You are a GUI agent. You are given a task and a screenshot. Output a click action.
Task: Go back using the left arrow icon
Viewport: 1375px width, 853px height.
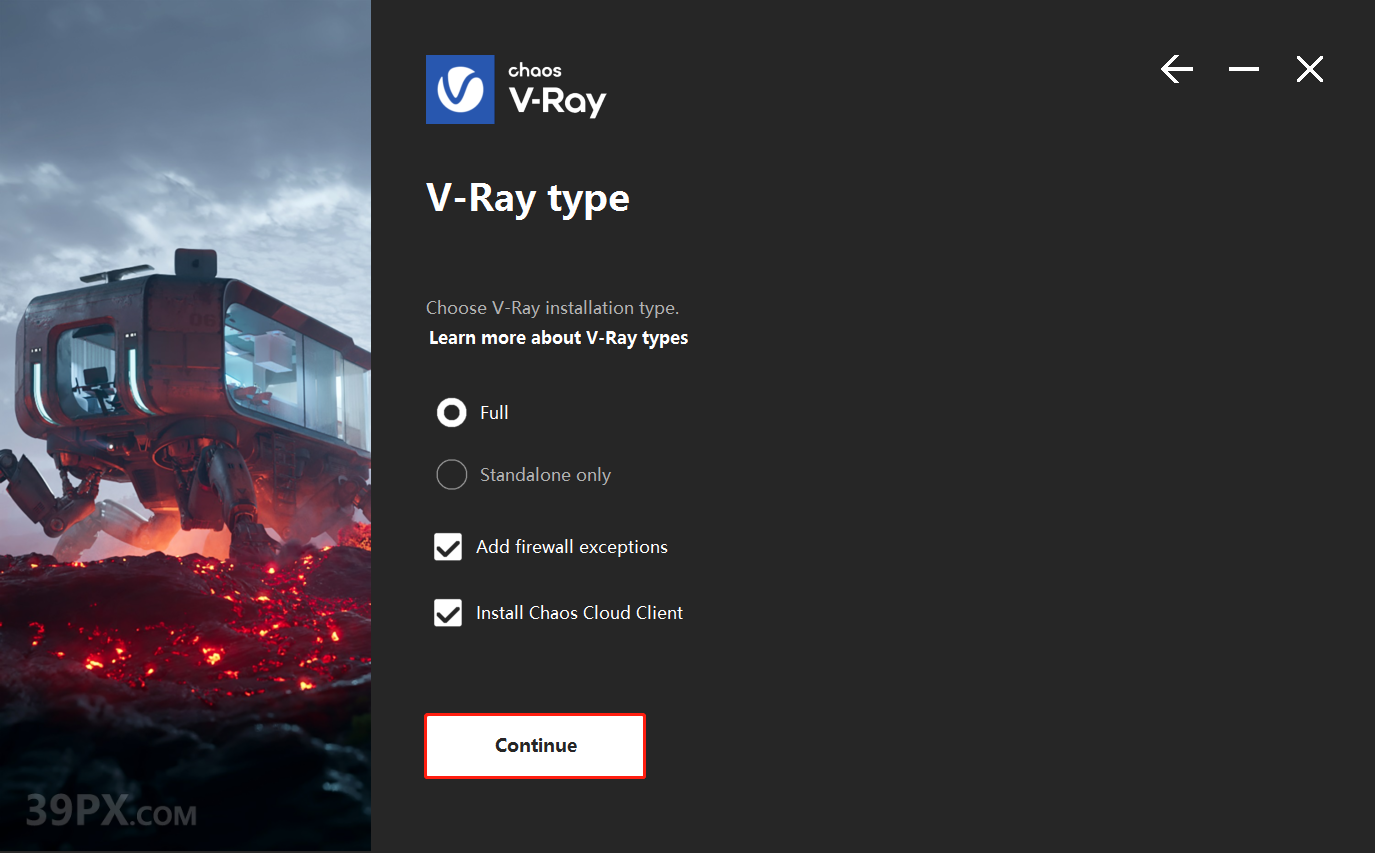tap(1177, 69)
